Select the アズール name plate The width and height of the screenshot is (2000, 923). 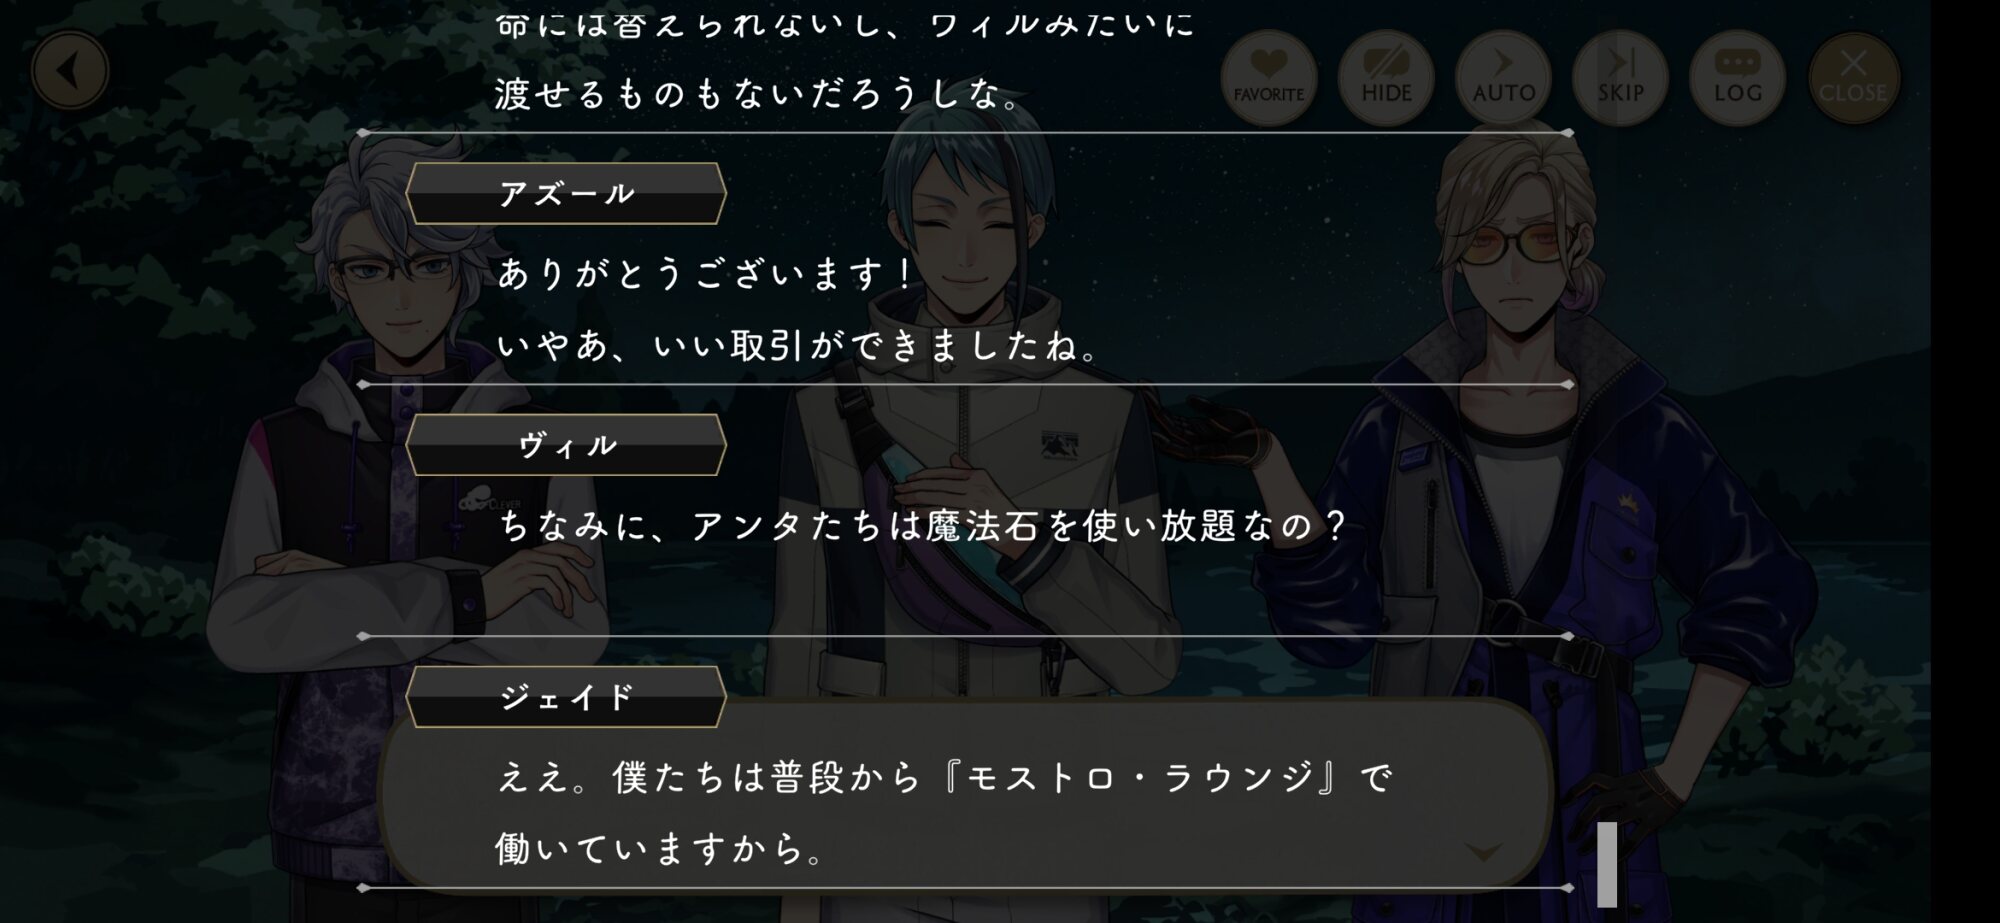[x=566, y=193]
